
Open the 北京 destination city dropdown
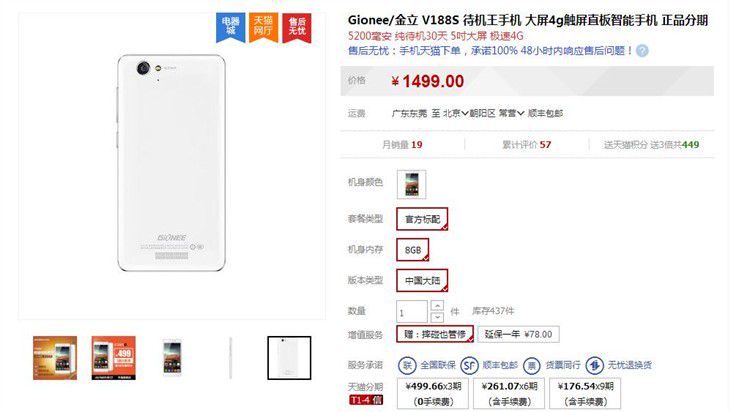pyautogui.click(x=456, y=113)
